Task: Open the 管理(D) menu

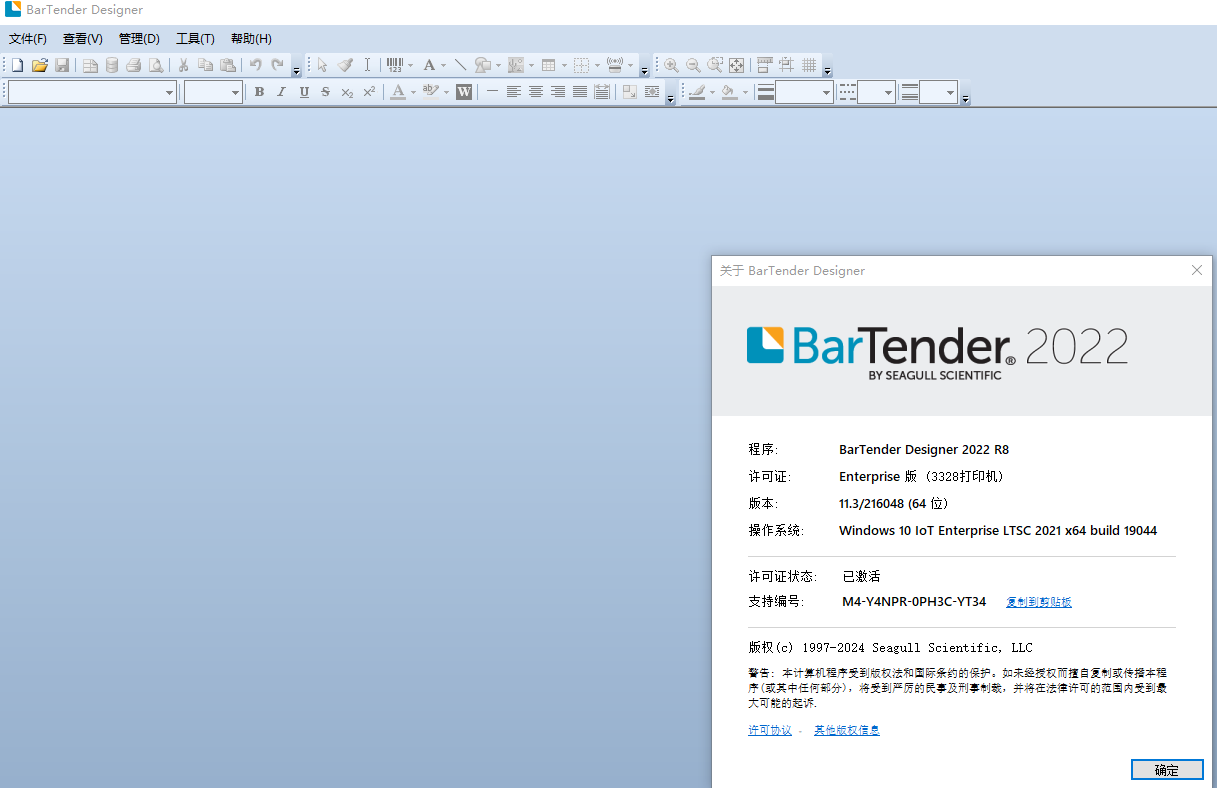Action: tap(139, 39)
